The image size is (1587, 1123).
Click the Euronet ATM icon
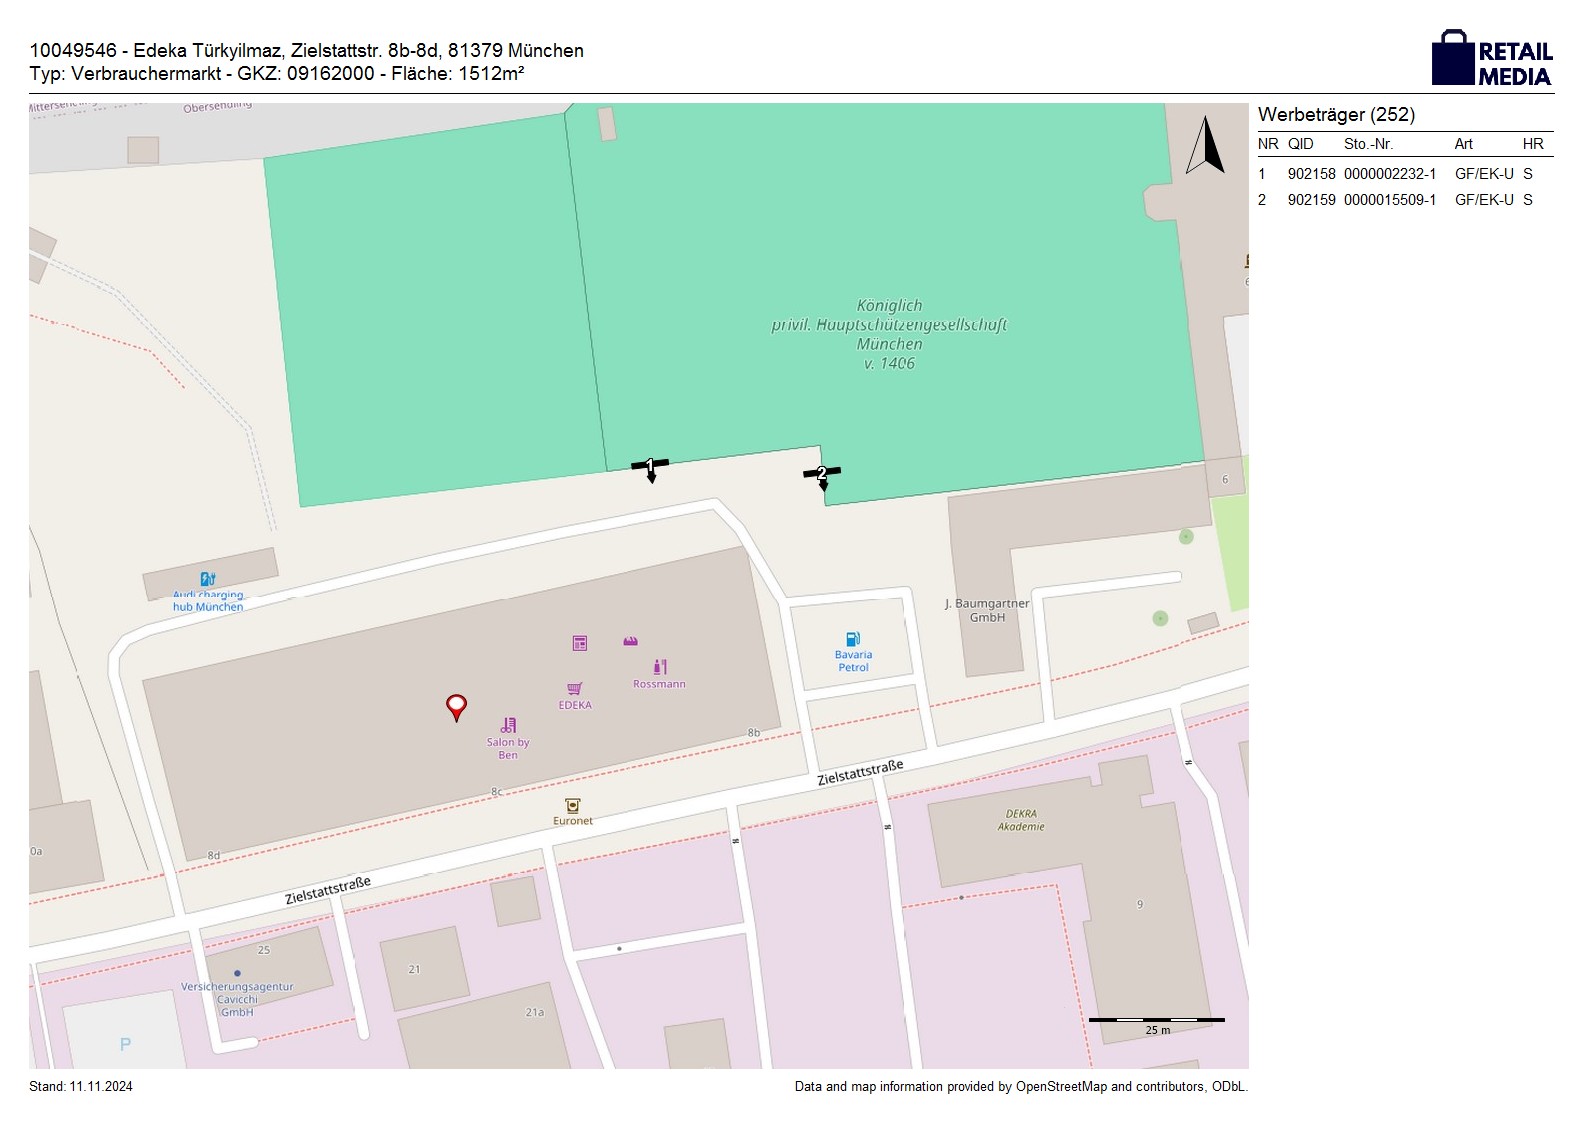572,806
